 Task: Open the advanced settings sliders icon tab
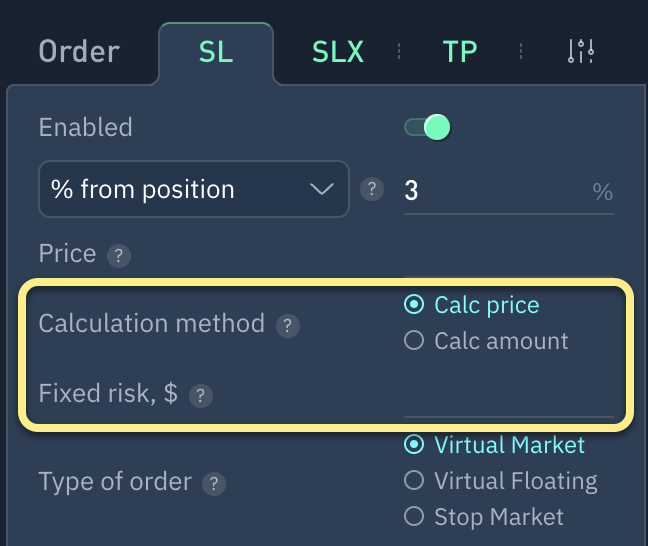point(581,51)
